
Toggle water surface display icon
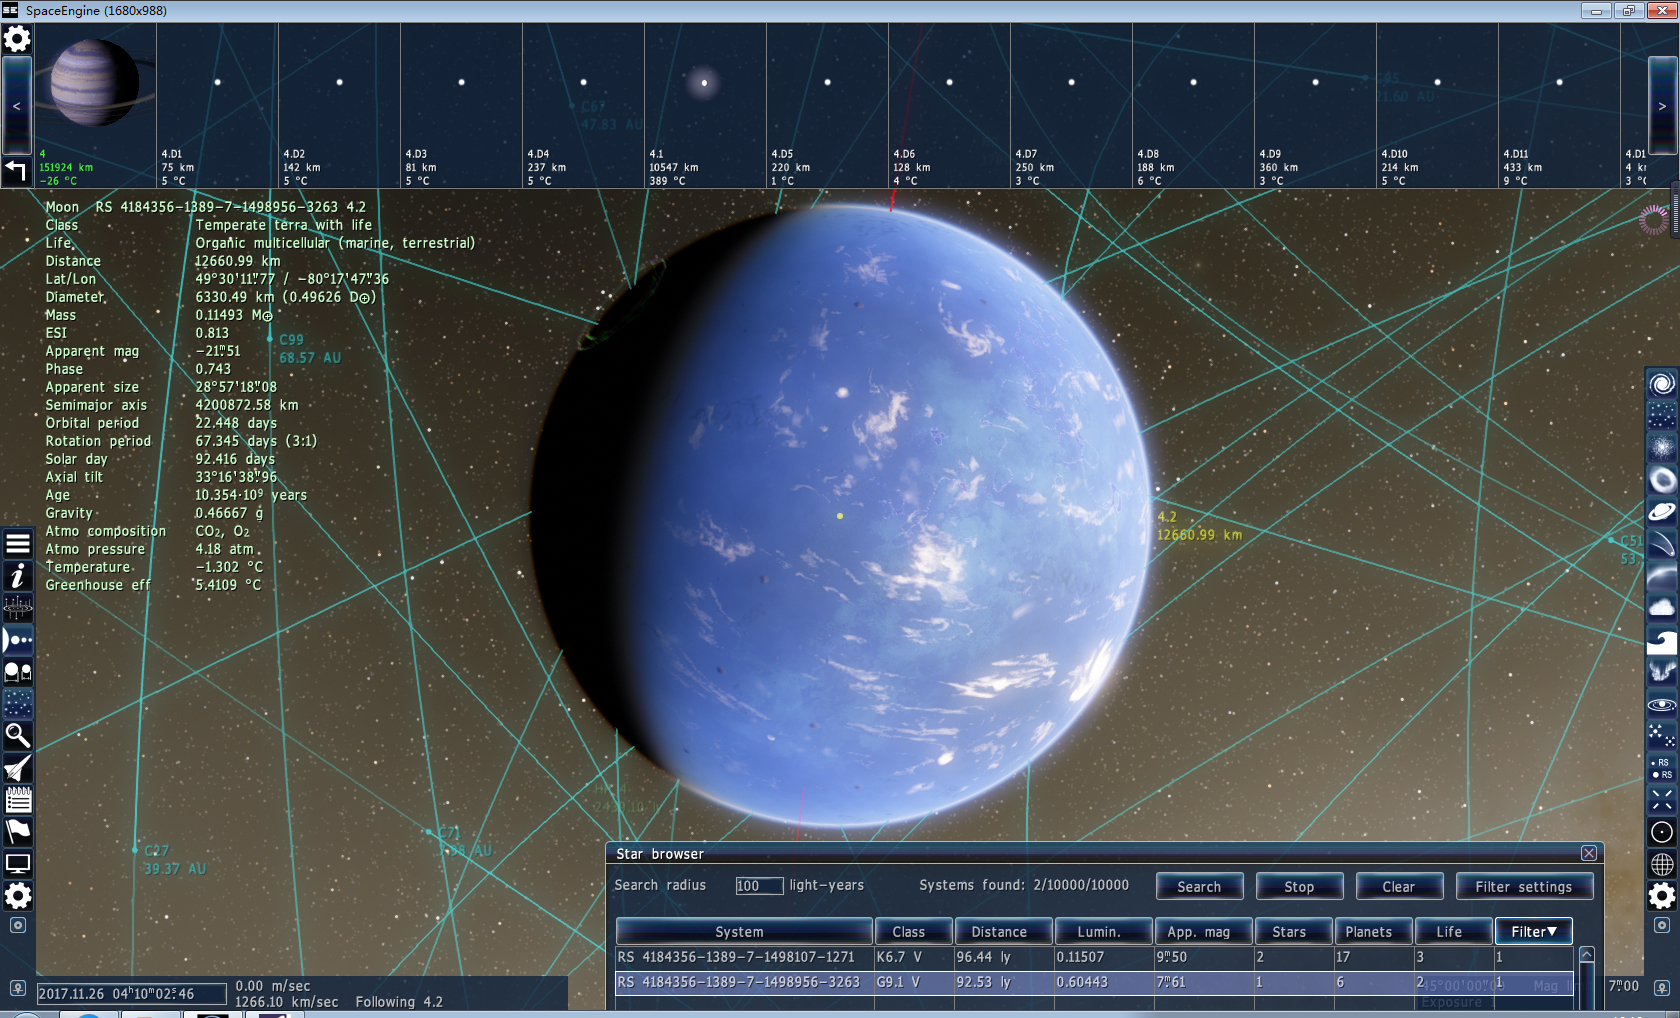pos(1662,640)
